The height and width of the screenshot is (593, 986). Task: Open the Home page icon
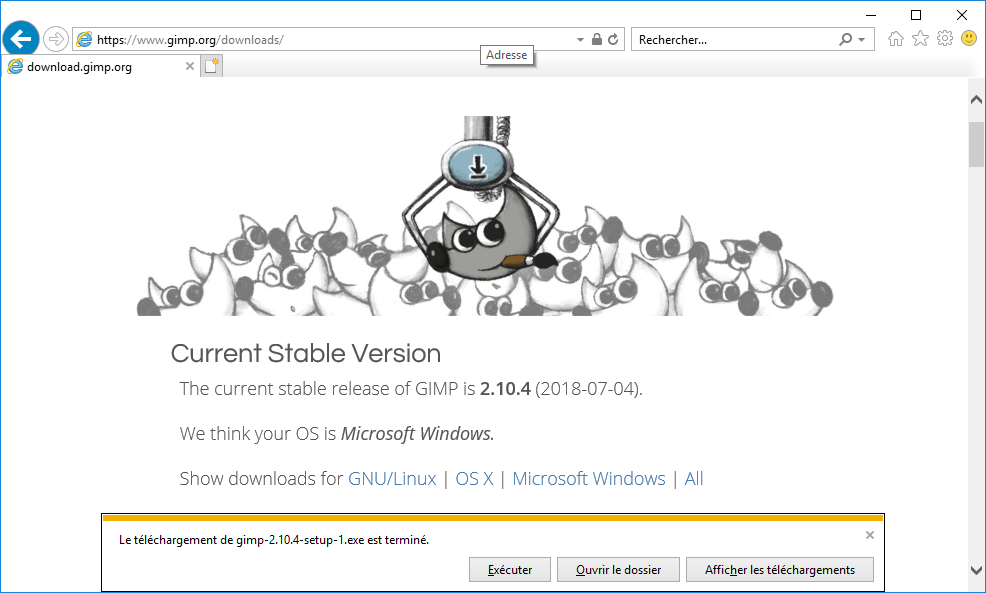[x=895, y=39]
